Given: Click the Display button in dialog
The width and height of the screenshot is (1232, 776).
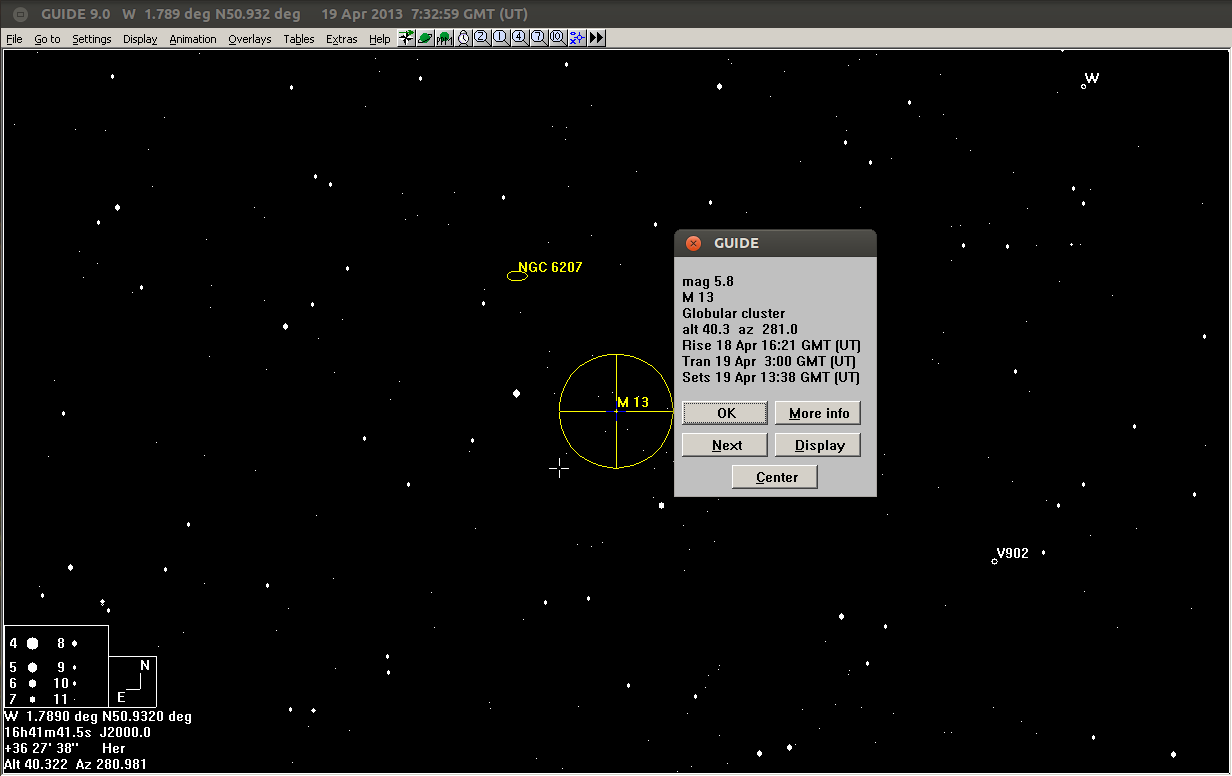Looking at the screenshot, I should 818,445.
